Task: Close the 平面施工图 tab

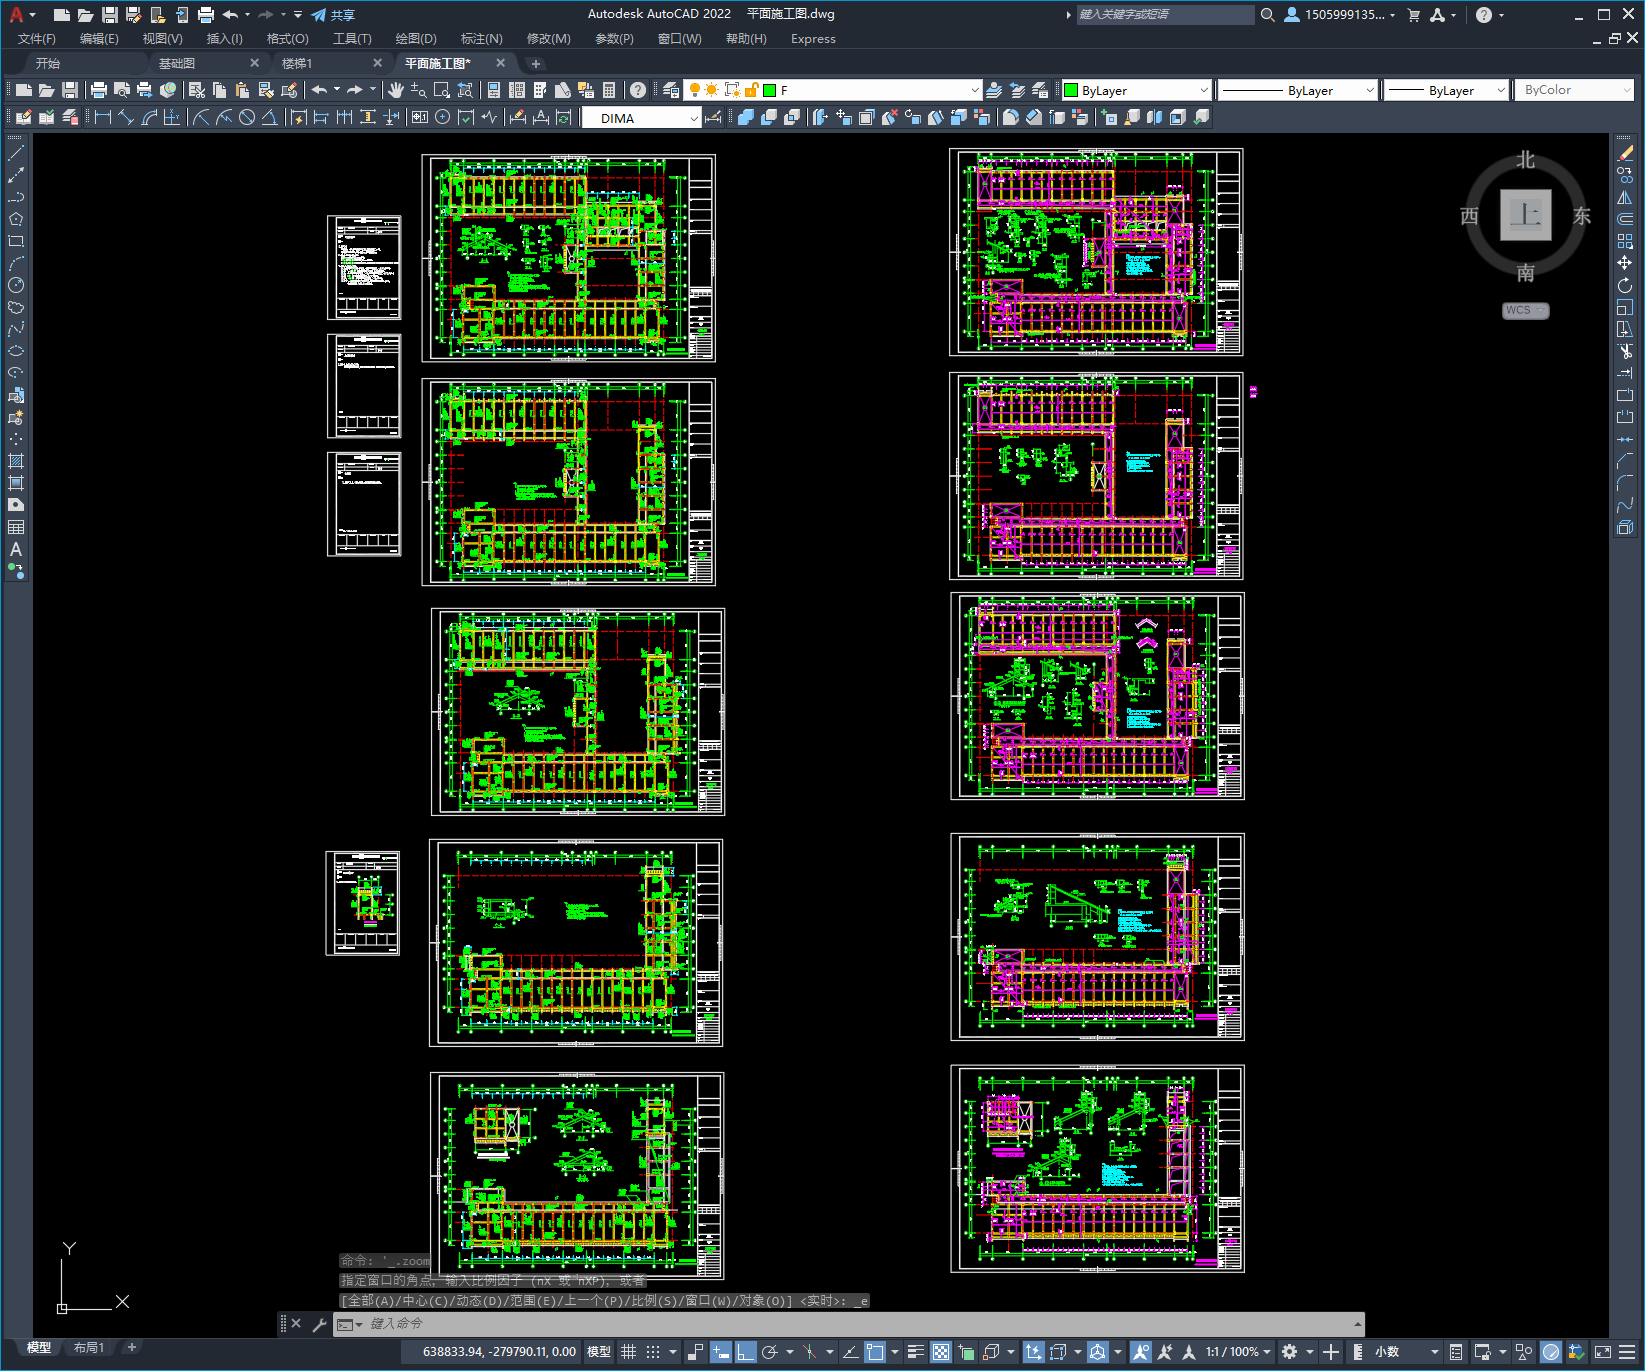Action: [501, 63]
